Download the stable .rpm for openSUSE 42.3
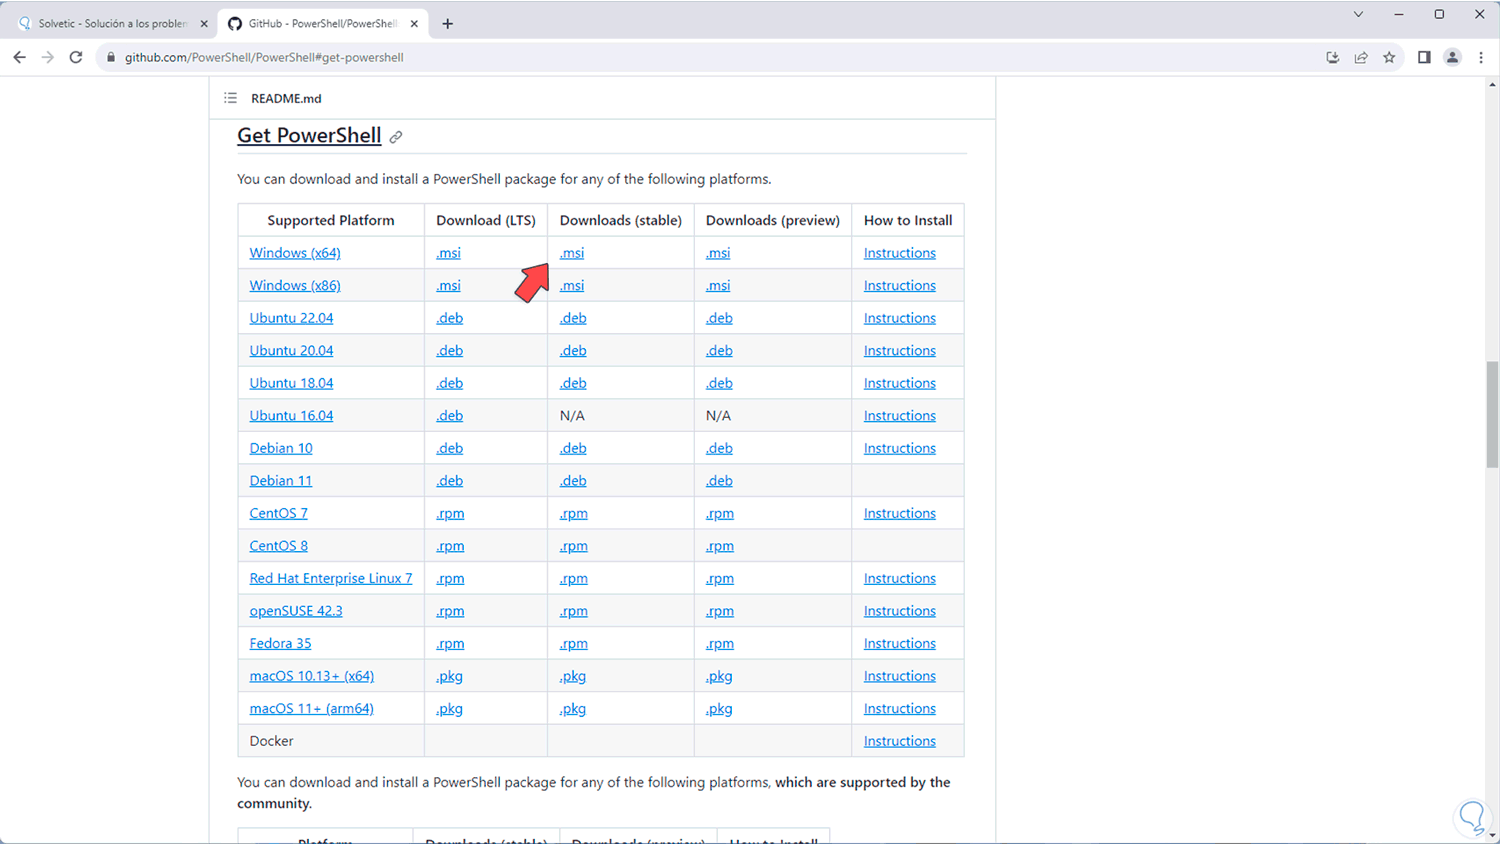The image size is (1500, 844). click(x=573, y=611)
